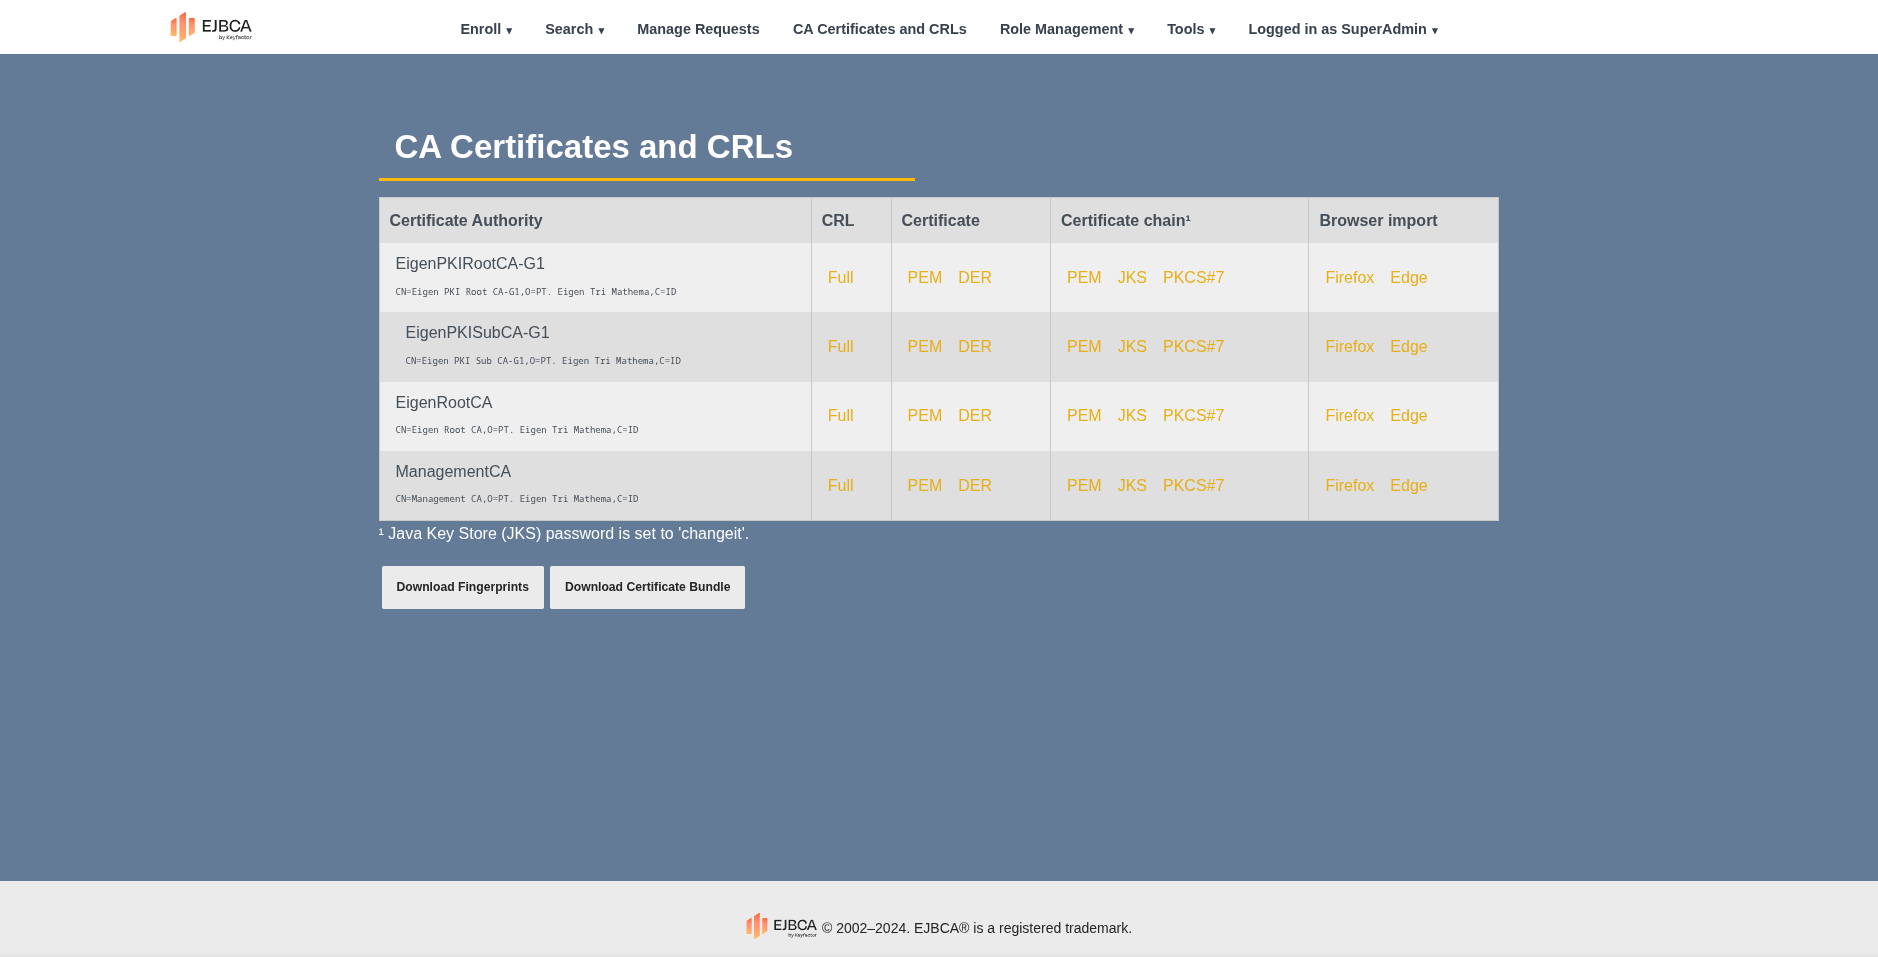
Task: Get DER certificate of EigenPKIRootCA-G1
Action: 975,278
